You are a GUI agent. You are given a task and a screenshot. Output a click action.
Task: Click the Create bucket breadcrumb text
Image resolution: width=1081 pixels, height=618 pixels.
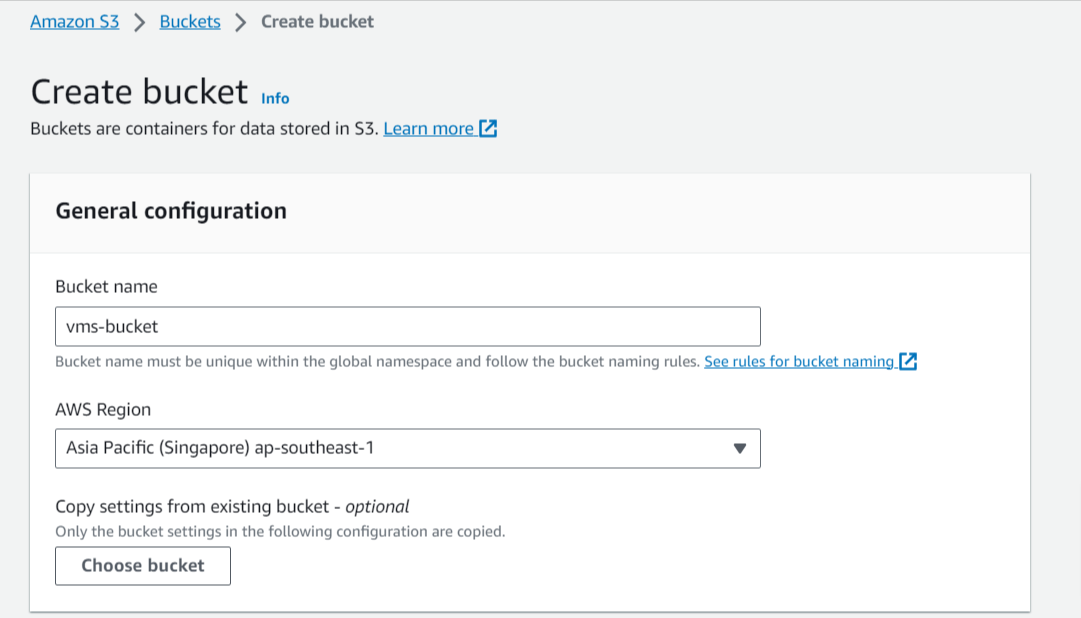tap(317, 21)
